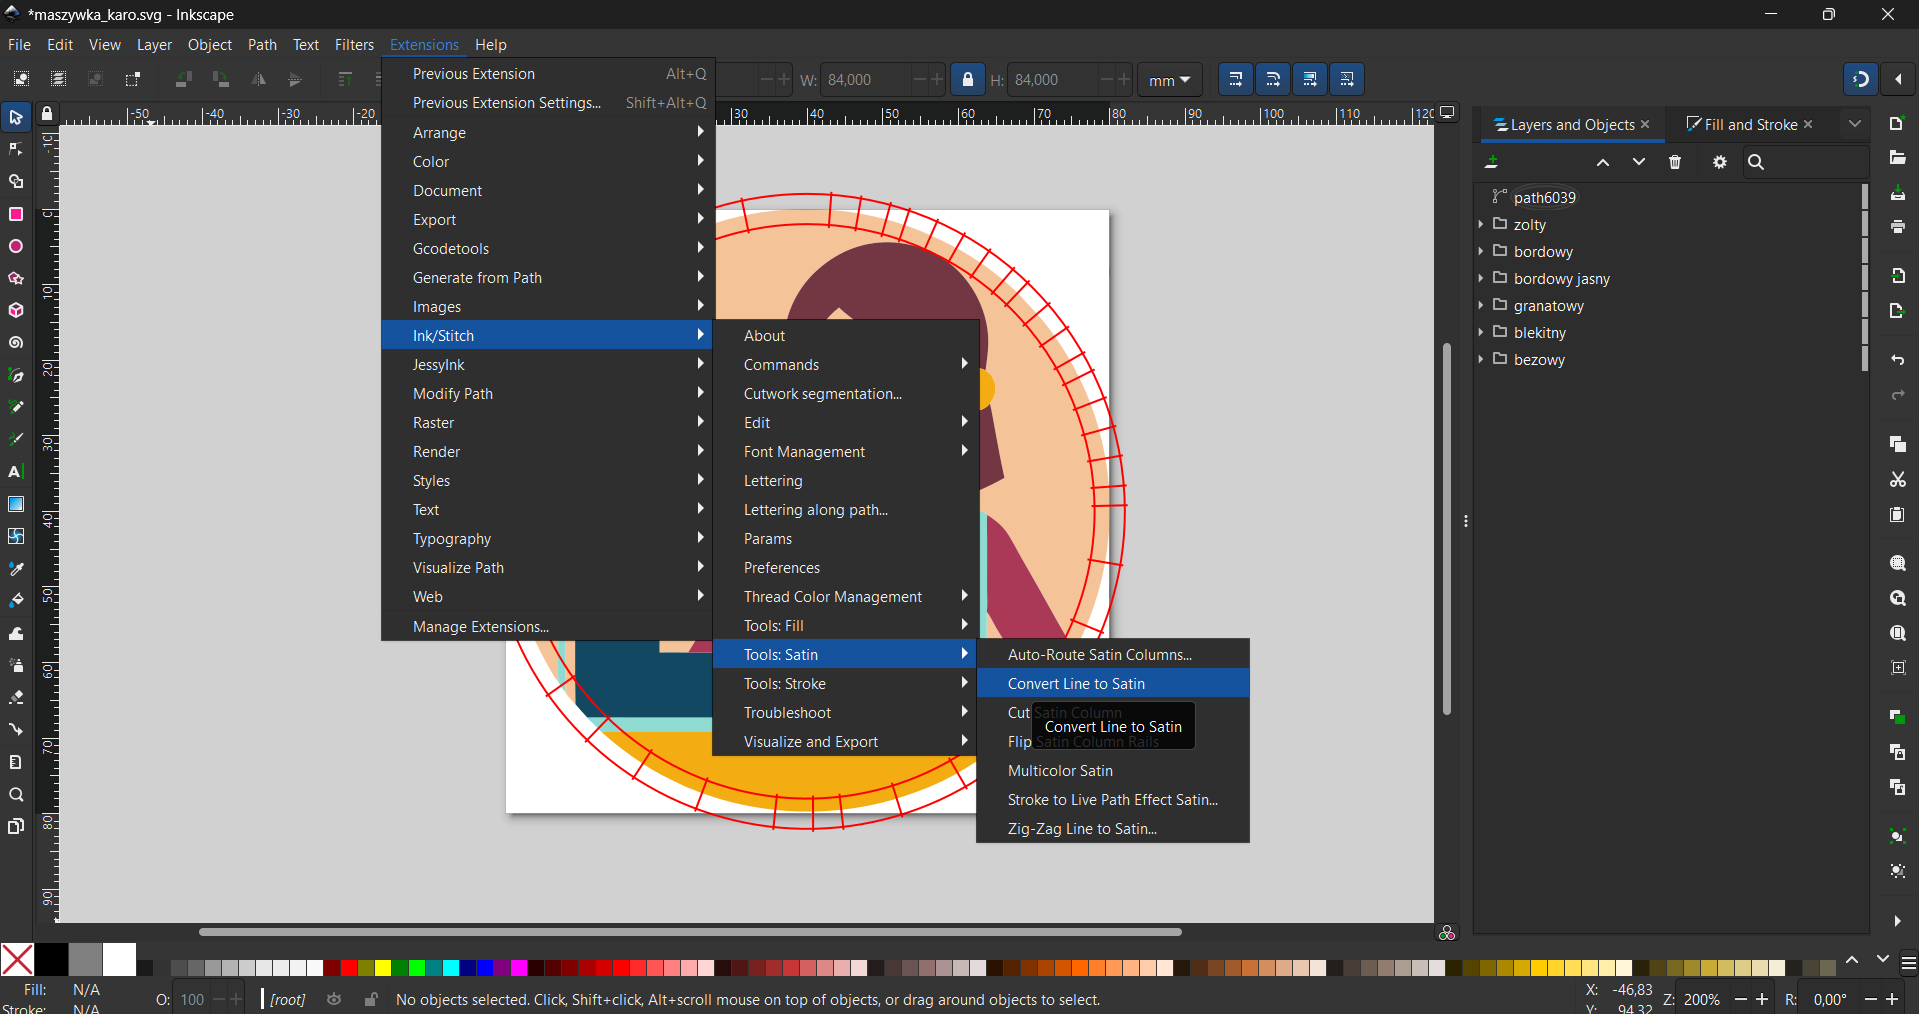Image resolution: width=1919 pixels, height=1014 pixels.
Task: Open the docked panels chevron menu
Action: coord(1855,124)
